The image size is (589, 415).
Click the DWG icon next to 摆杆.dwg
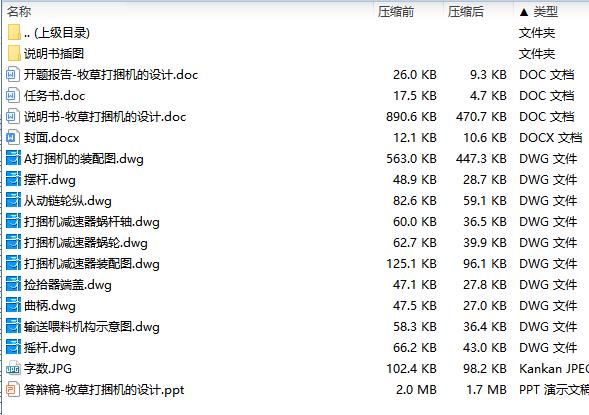(13, 180)
